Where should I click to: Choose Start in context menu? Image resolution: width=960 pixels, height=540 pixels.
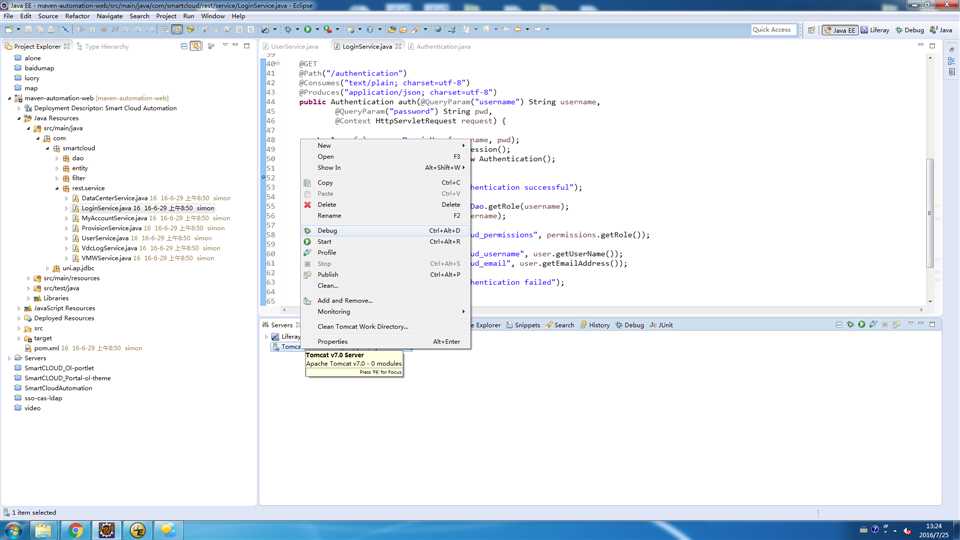click(x=386, y=242)
